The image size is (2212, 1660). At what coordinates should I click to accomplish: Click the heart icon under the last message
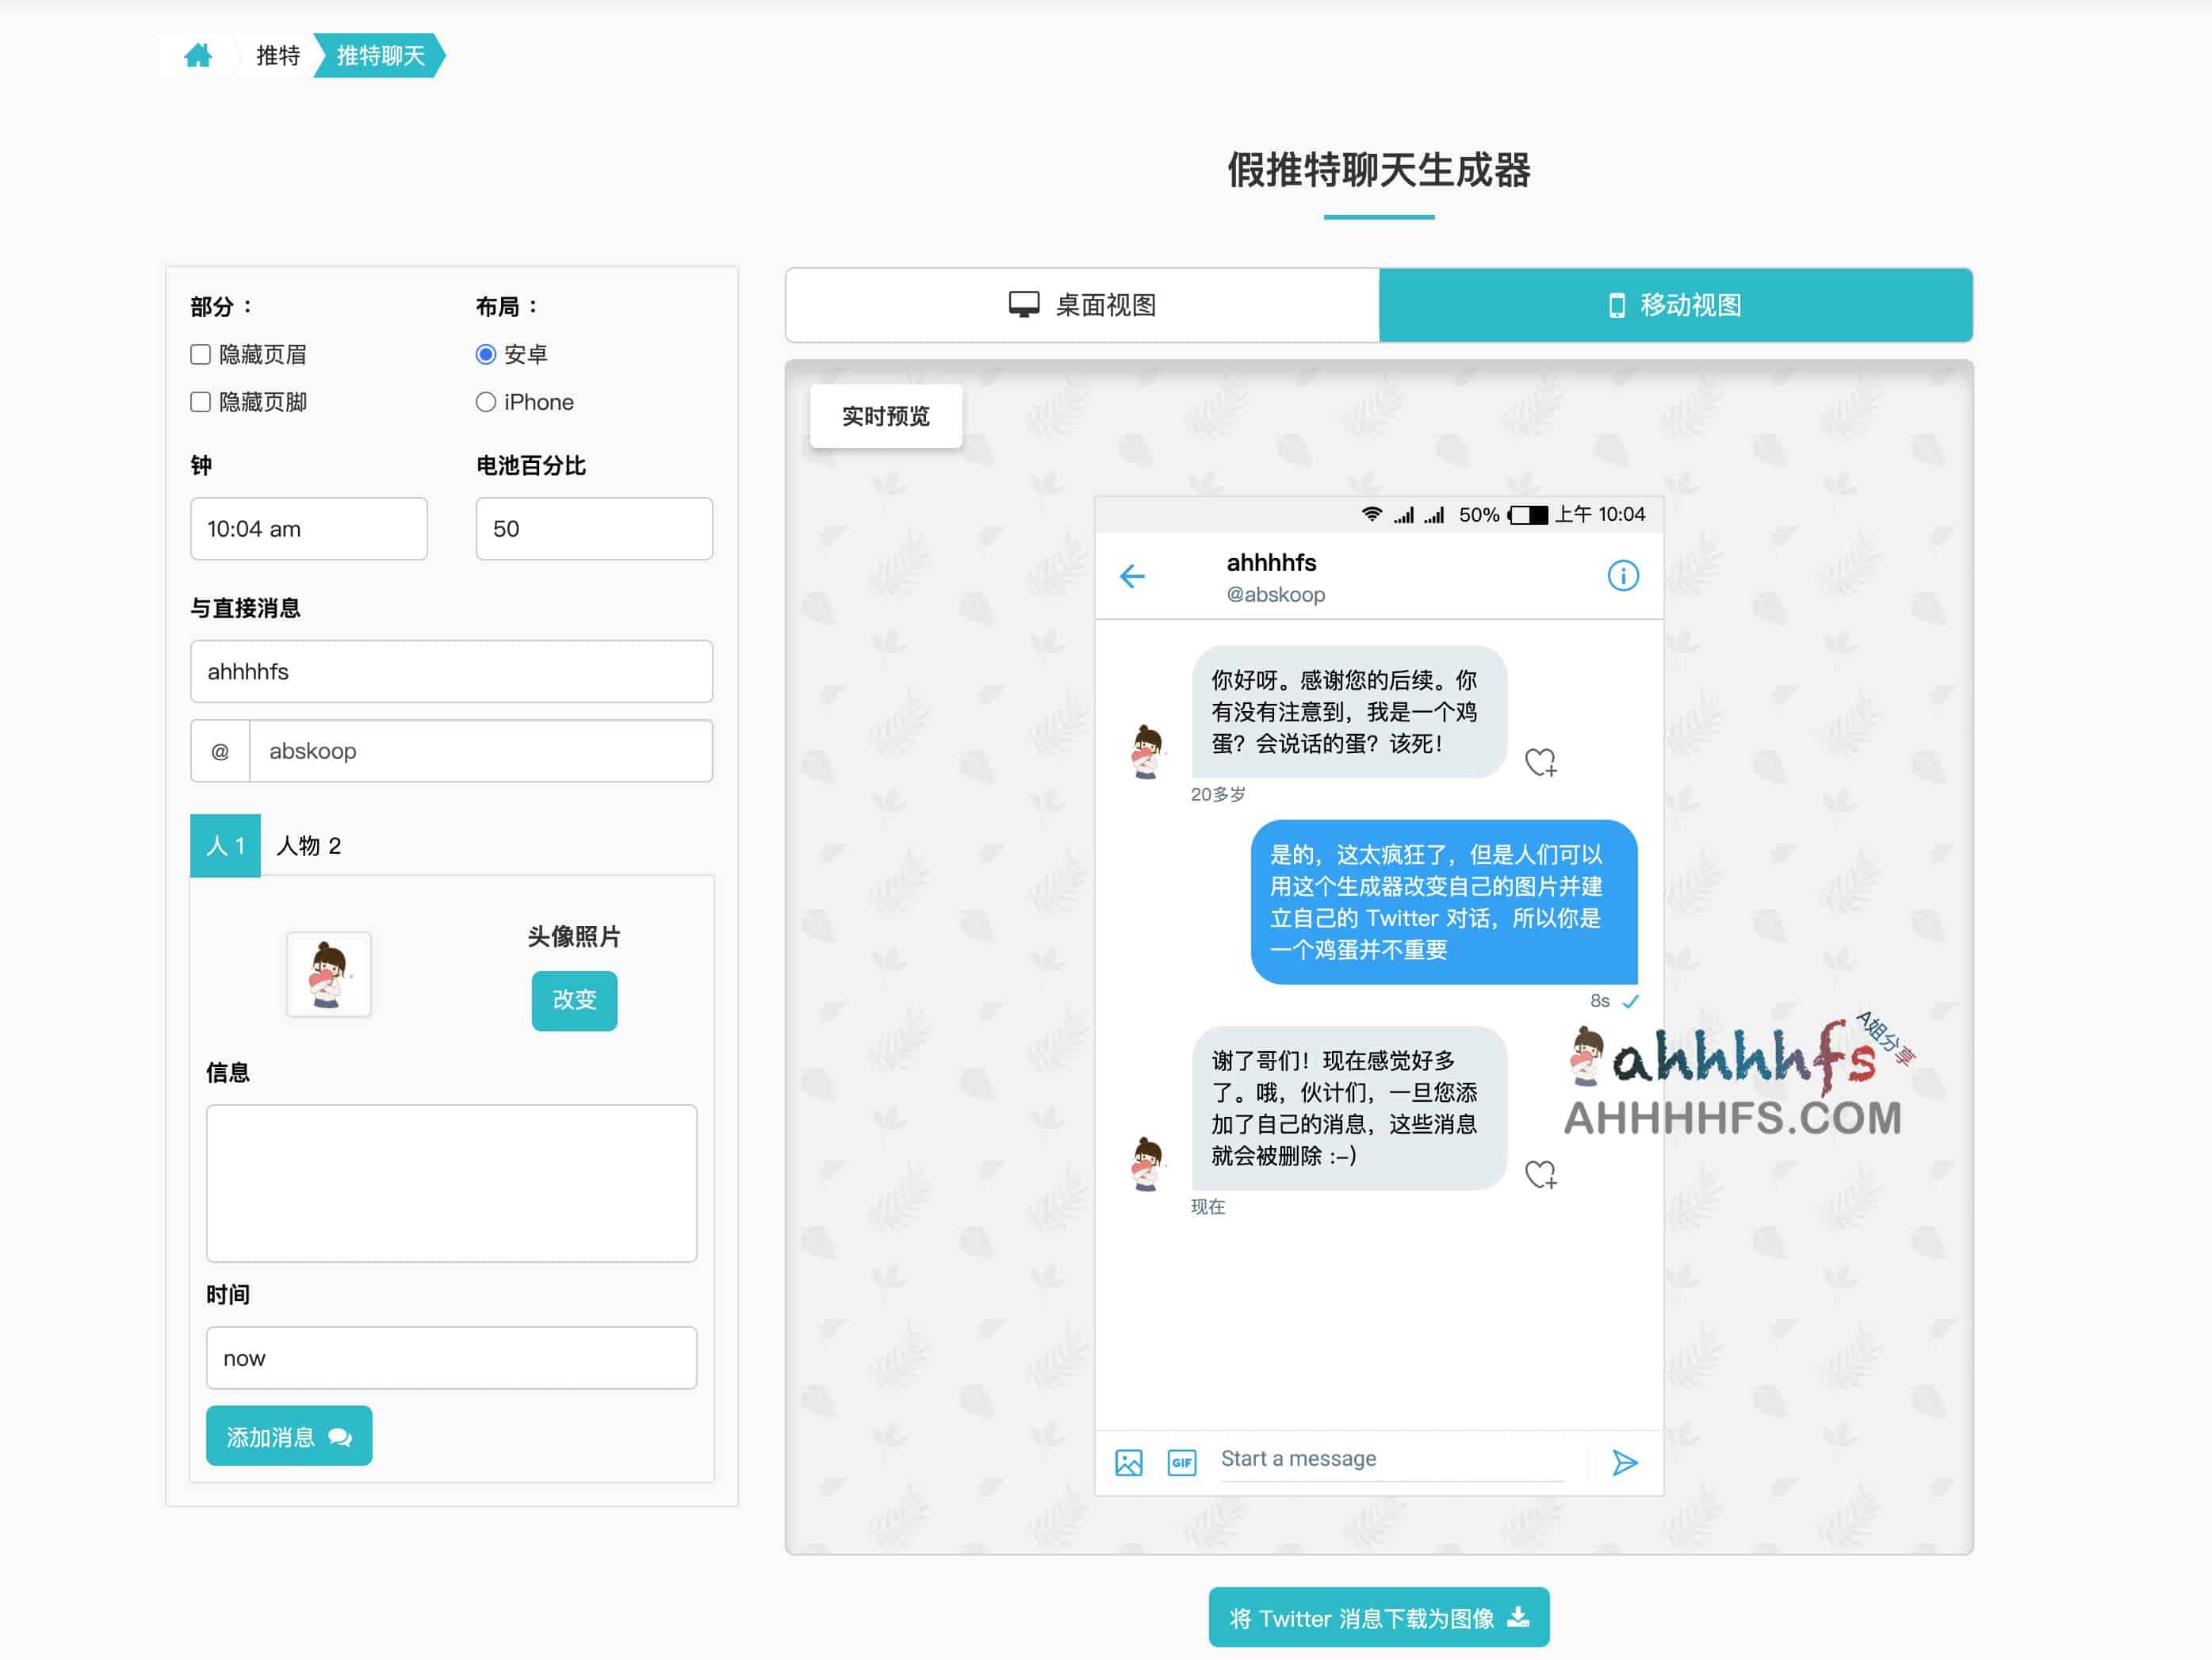(x=1543, y=1175)
